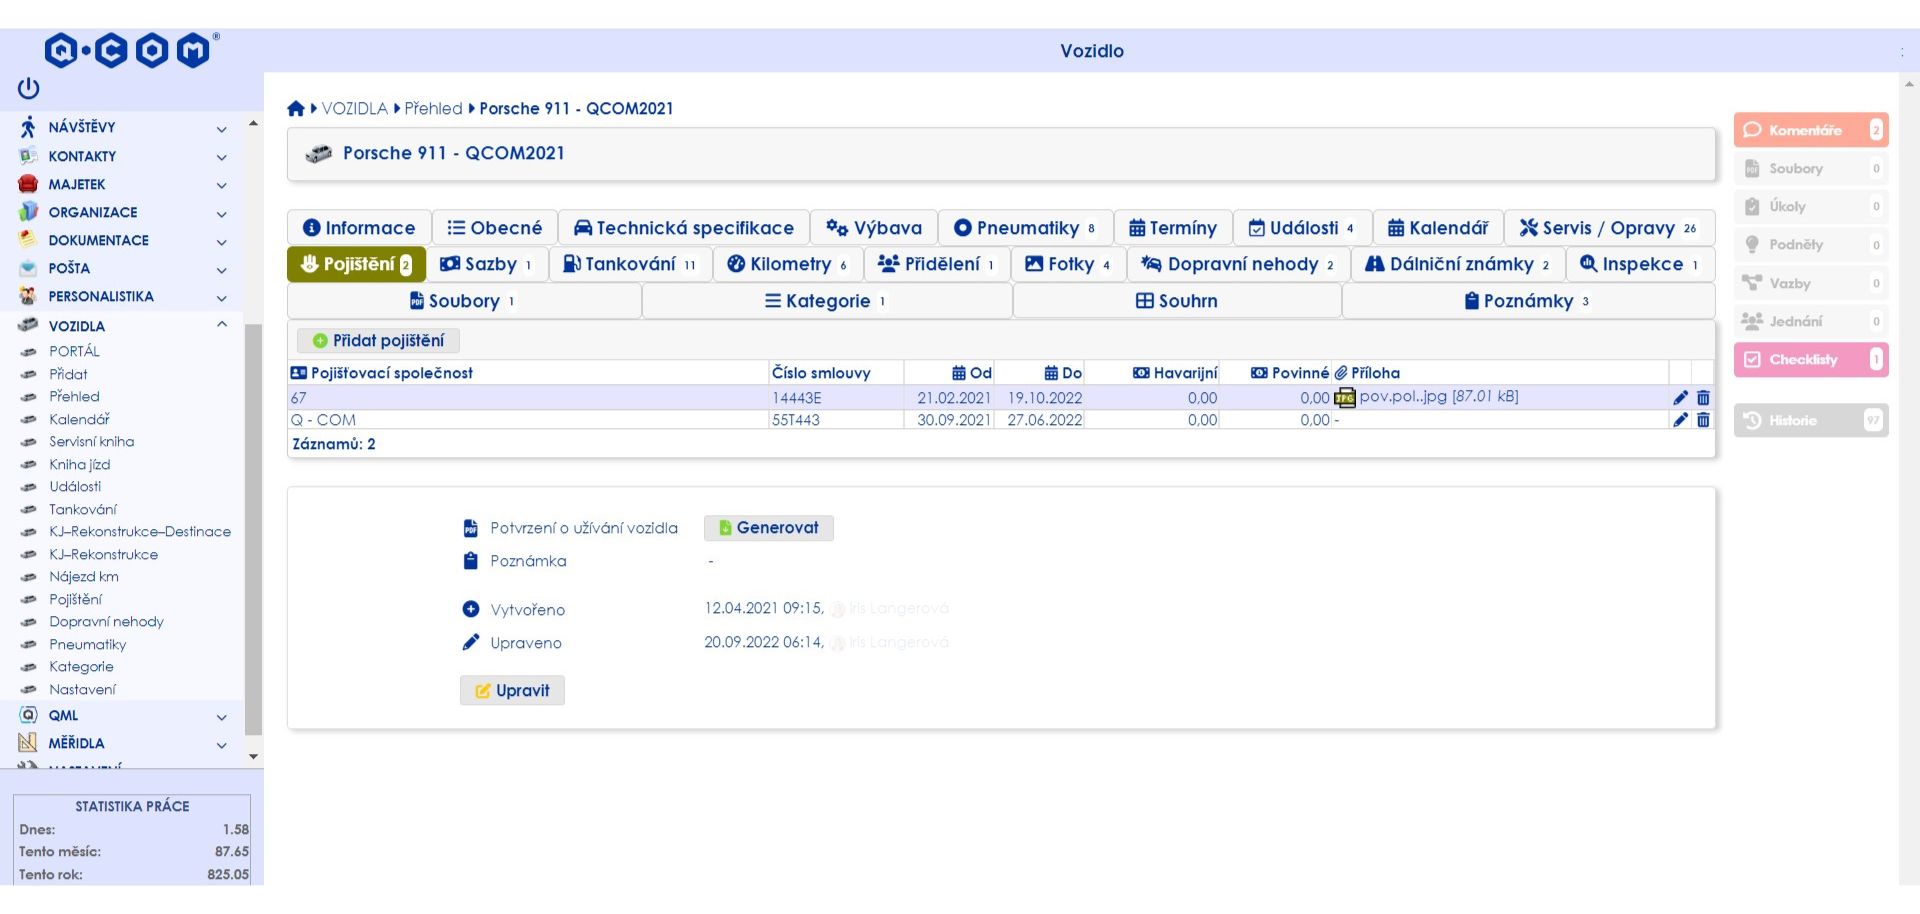Open the Poznámky tab
Screen dimensions: 1920x914
pyautogui.click(x=1528, y=301)
